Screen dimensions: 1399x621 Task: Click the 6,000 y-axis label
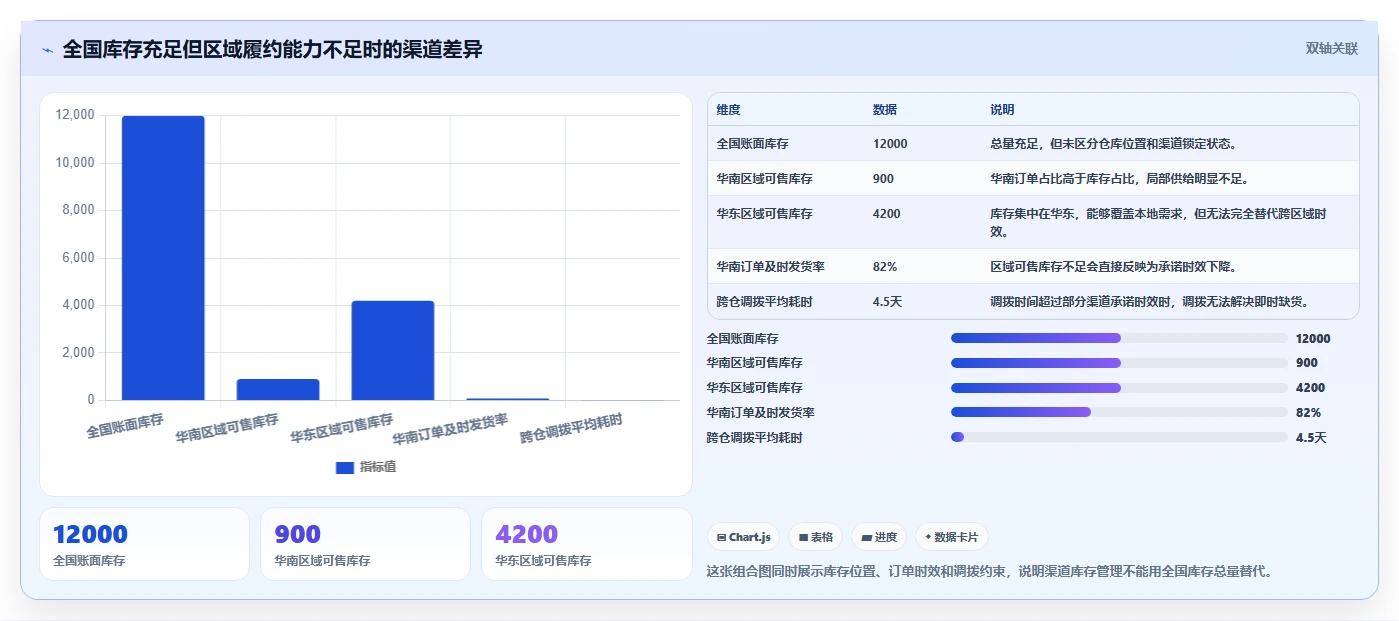78,257
